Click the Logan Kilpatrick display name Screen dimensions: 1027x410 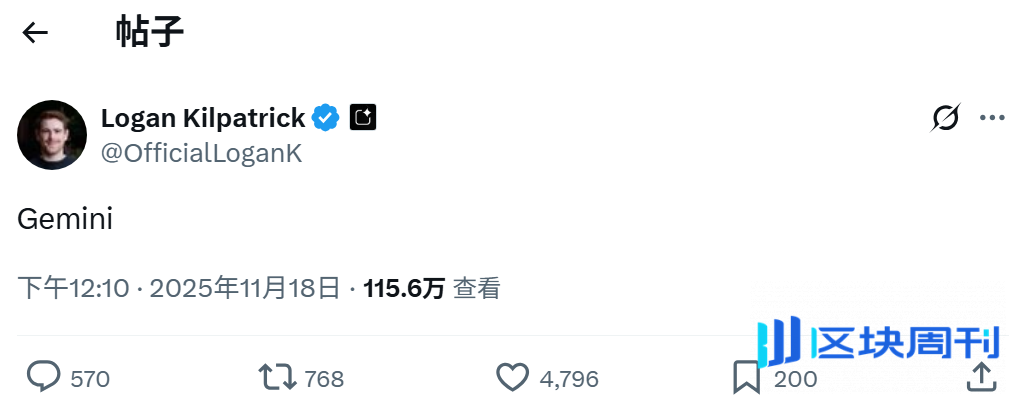pyautogui.click(x=203, y=118)
